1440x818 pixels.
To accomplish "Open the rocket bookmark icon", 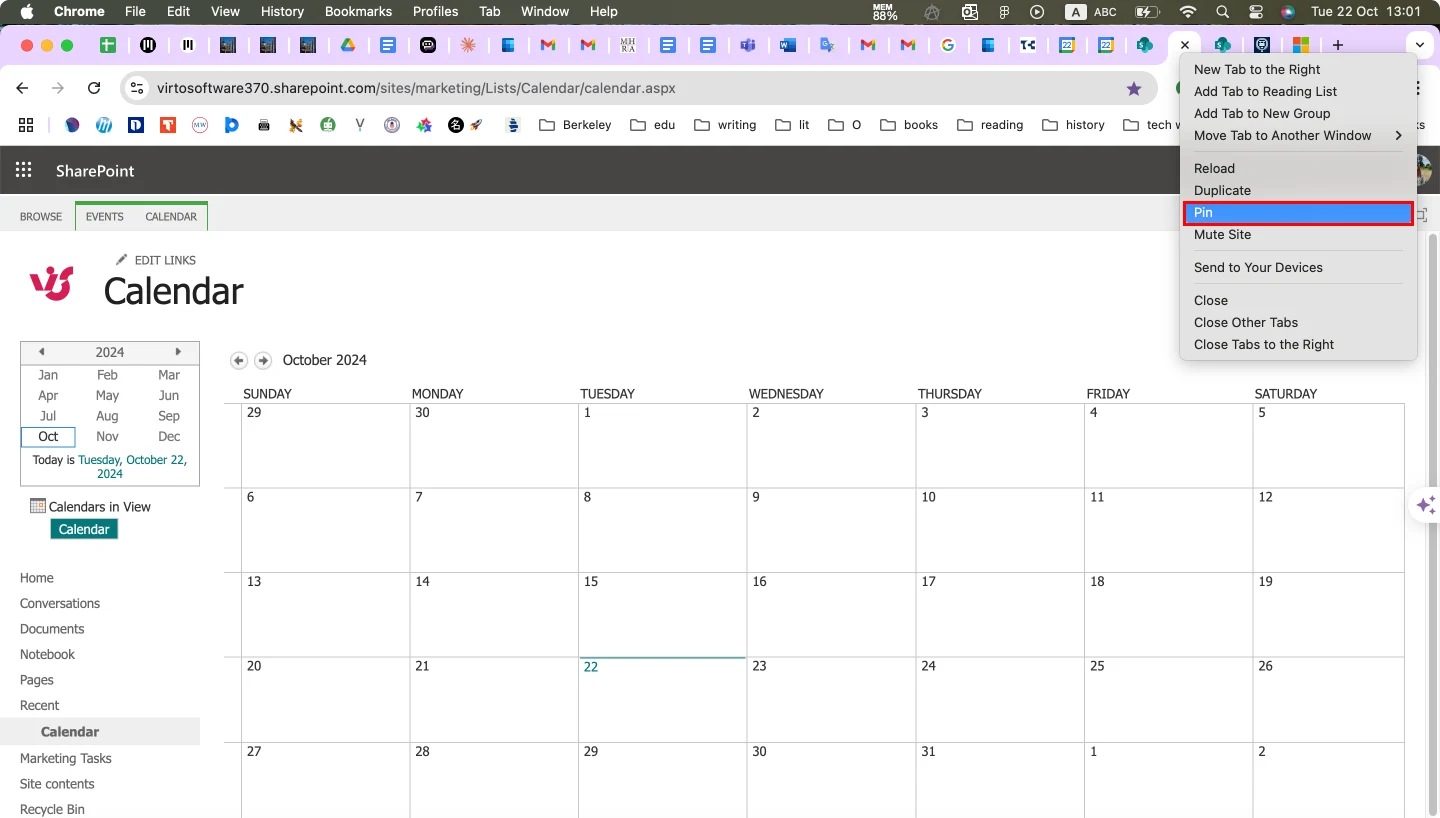I will 477,125.
